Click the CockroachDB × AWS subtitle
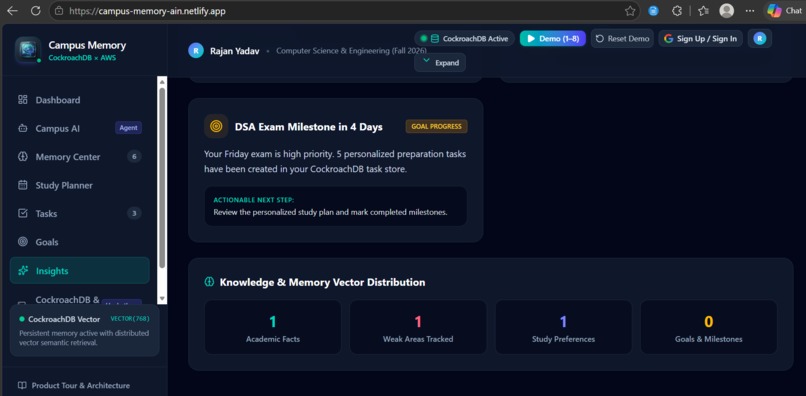This screenshot has height=396, width=806. (x=82, y=58)
